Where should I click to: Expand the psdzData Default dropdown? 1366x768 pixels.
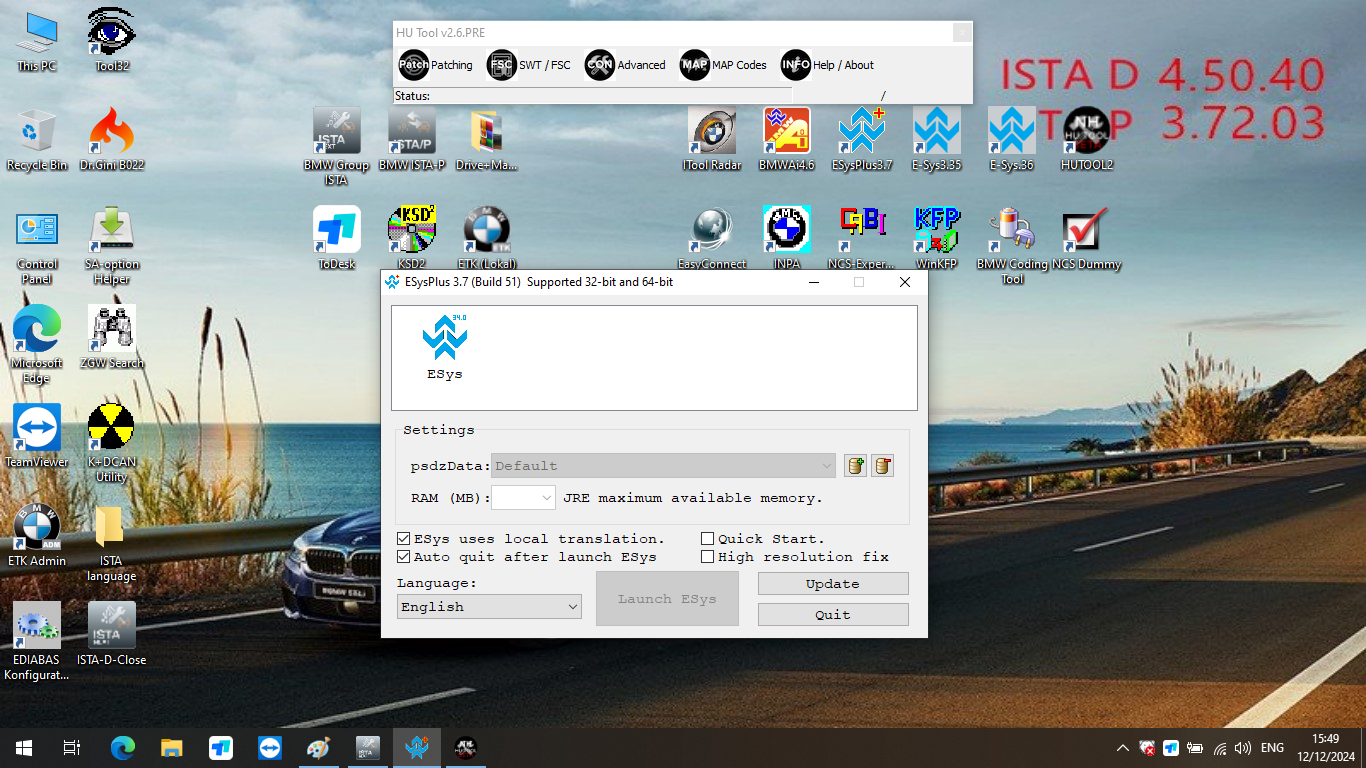tap(663, 466)
